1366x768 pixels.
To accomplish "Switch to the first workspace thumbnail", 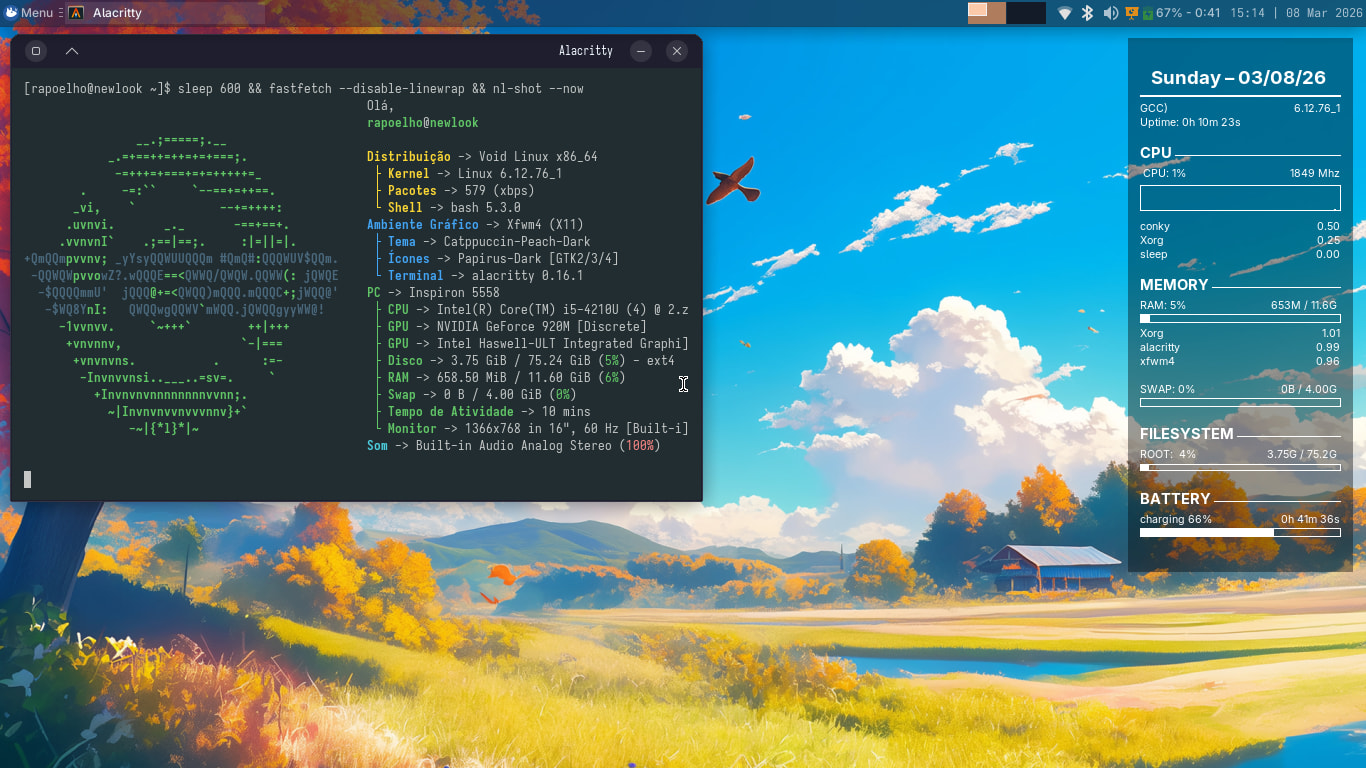I will pos(986,13).
